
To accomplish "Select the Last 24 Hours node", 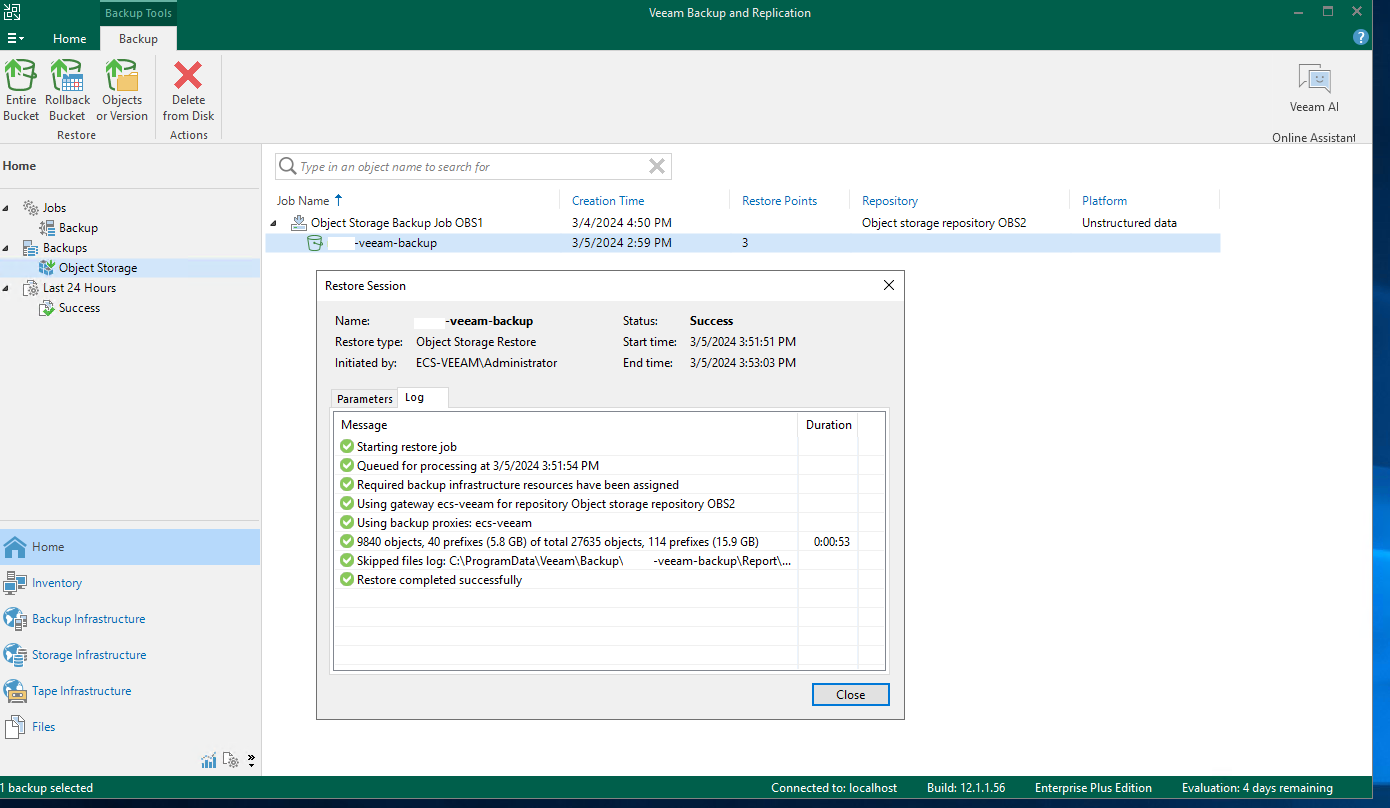I will pos(79,288).
